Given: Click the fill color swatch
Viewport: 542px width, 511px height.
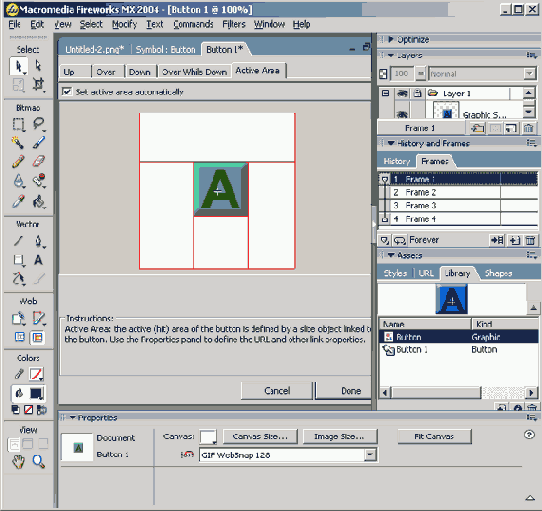Looking at the screenshot, I should point(36,393).
